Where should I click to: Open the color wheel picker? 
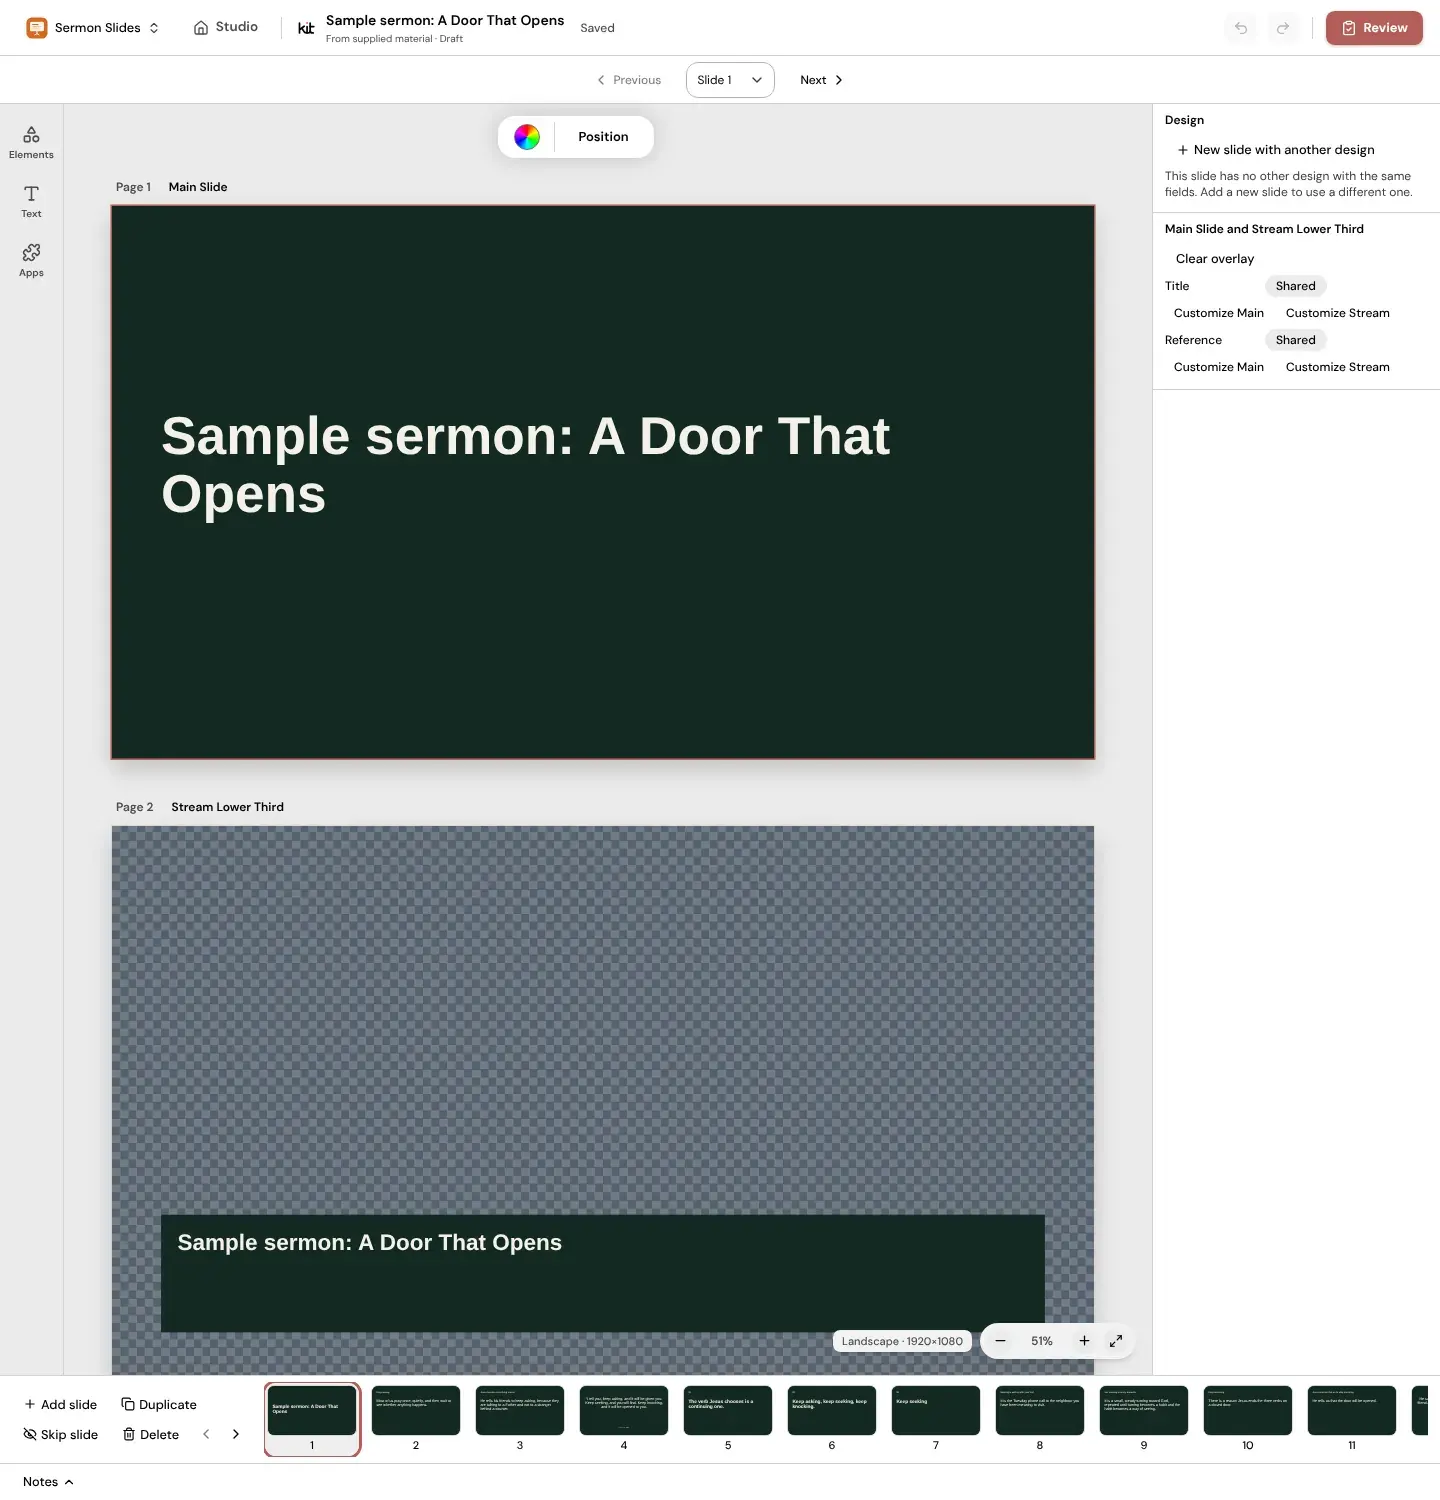tap(527, 137)
